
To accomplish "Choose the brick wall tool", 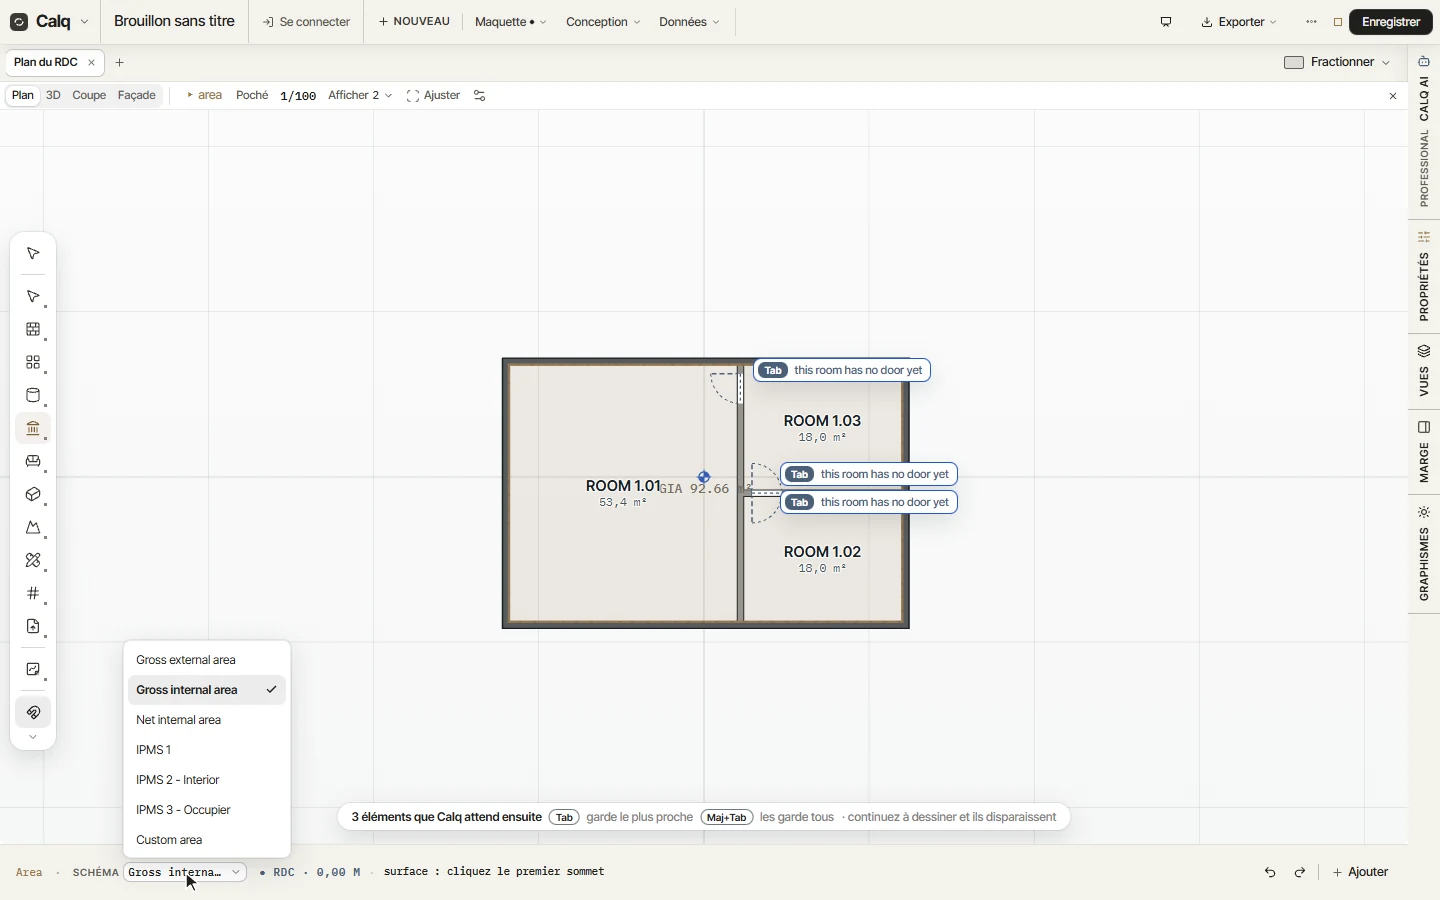I will click(x=33, y=330).
